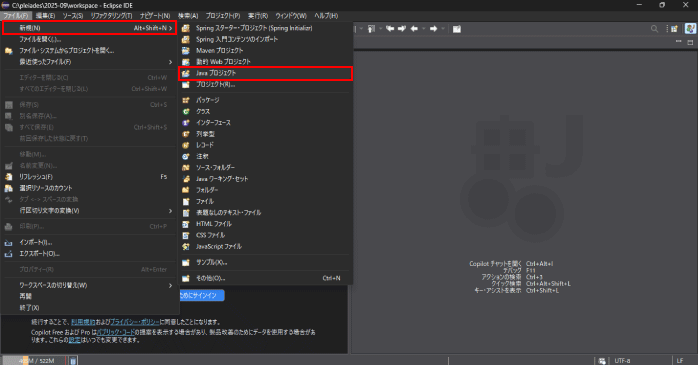This screenshot has height=365, width=698.
Task: Create a new フォルダー
Action: 265,190
